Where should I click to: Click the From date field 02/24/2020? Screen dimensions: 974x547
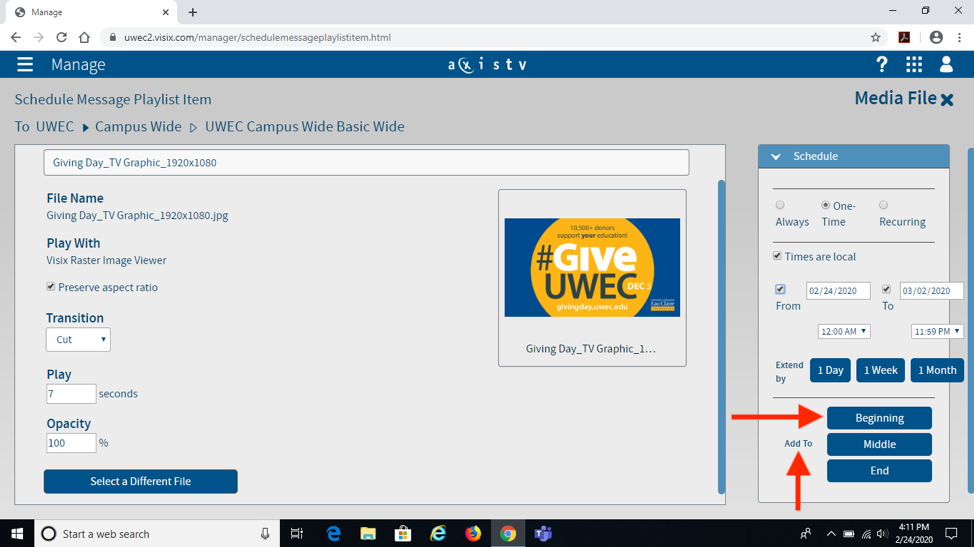click(x=838, y=291)
